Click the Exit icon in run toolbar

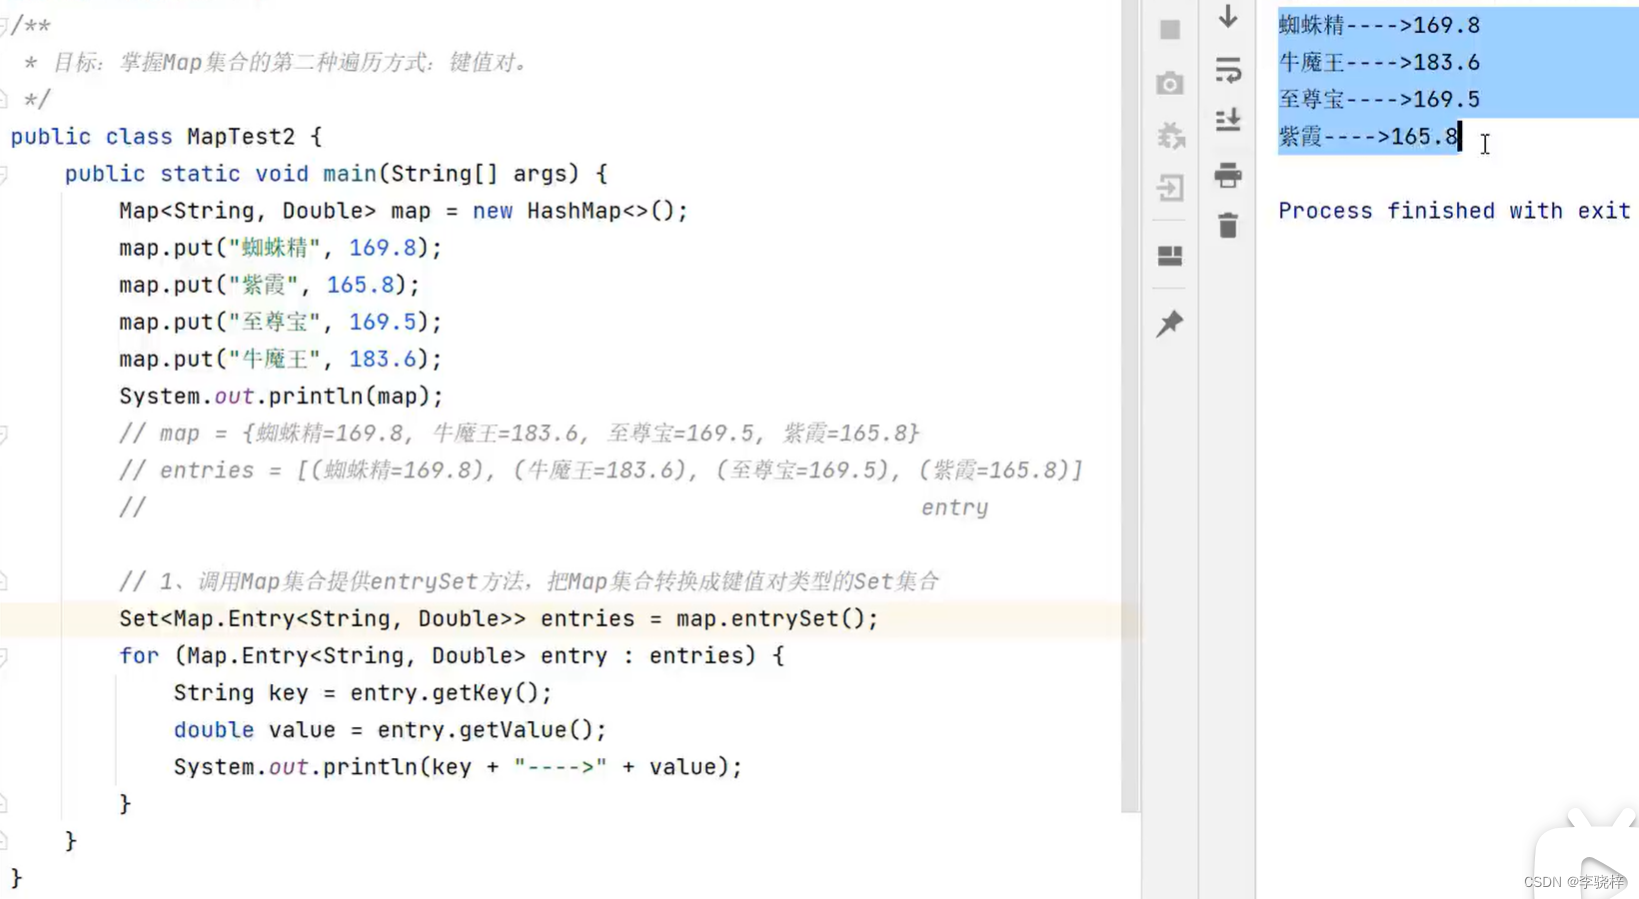(1169, 188)
